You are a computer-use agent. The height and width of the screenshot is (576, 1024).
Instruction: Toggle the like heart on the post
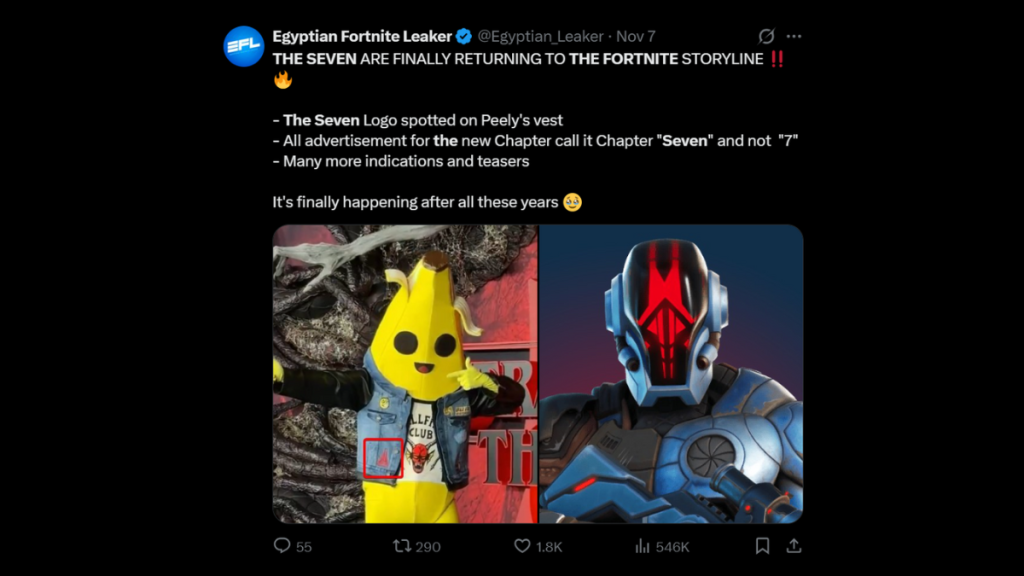(520, 547)
